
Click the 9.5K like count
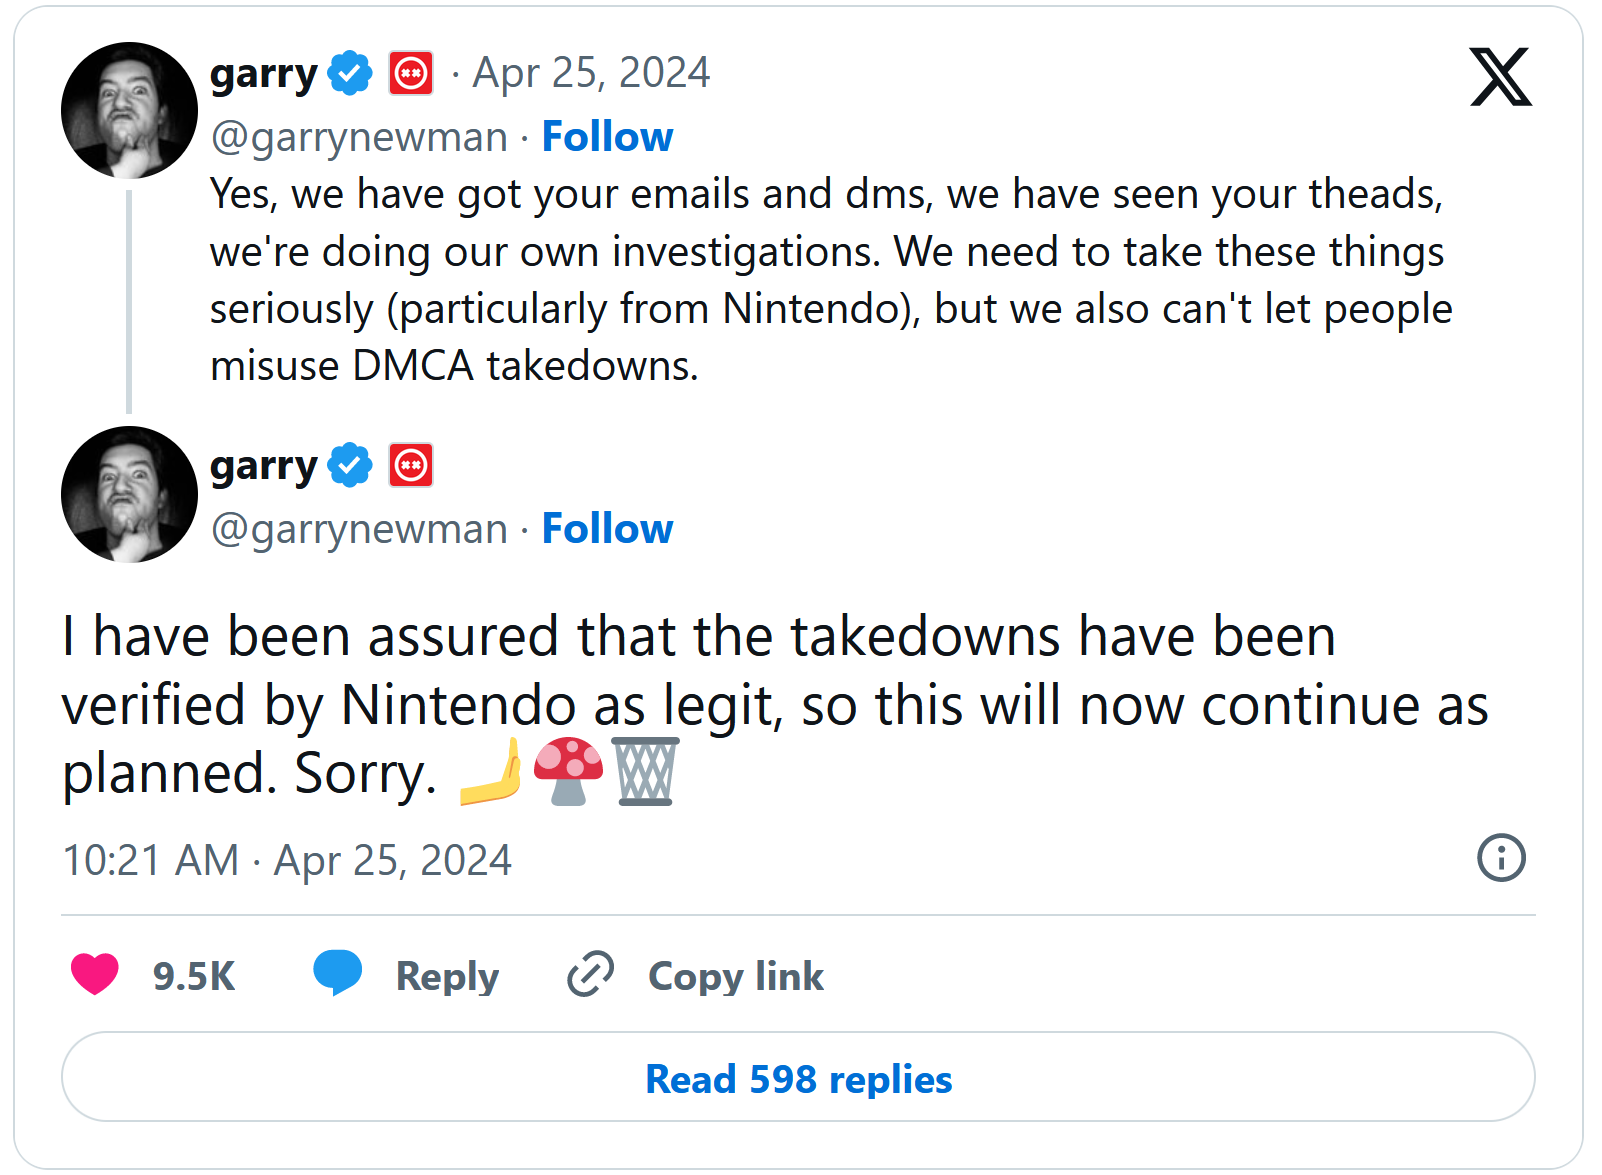pos(193,974)
